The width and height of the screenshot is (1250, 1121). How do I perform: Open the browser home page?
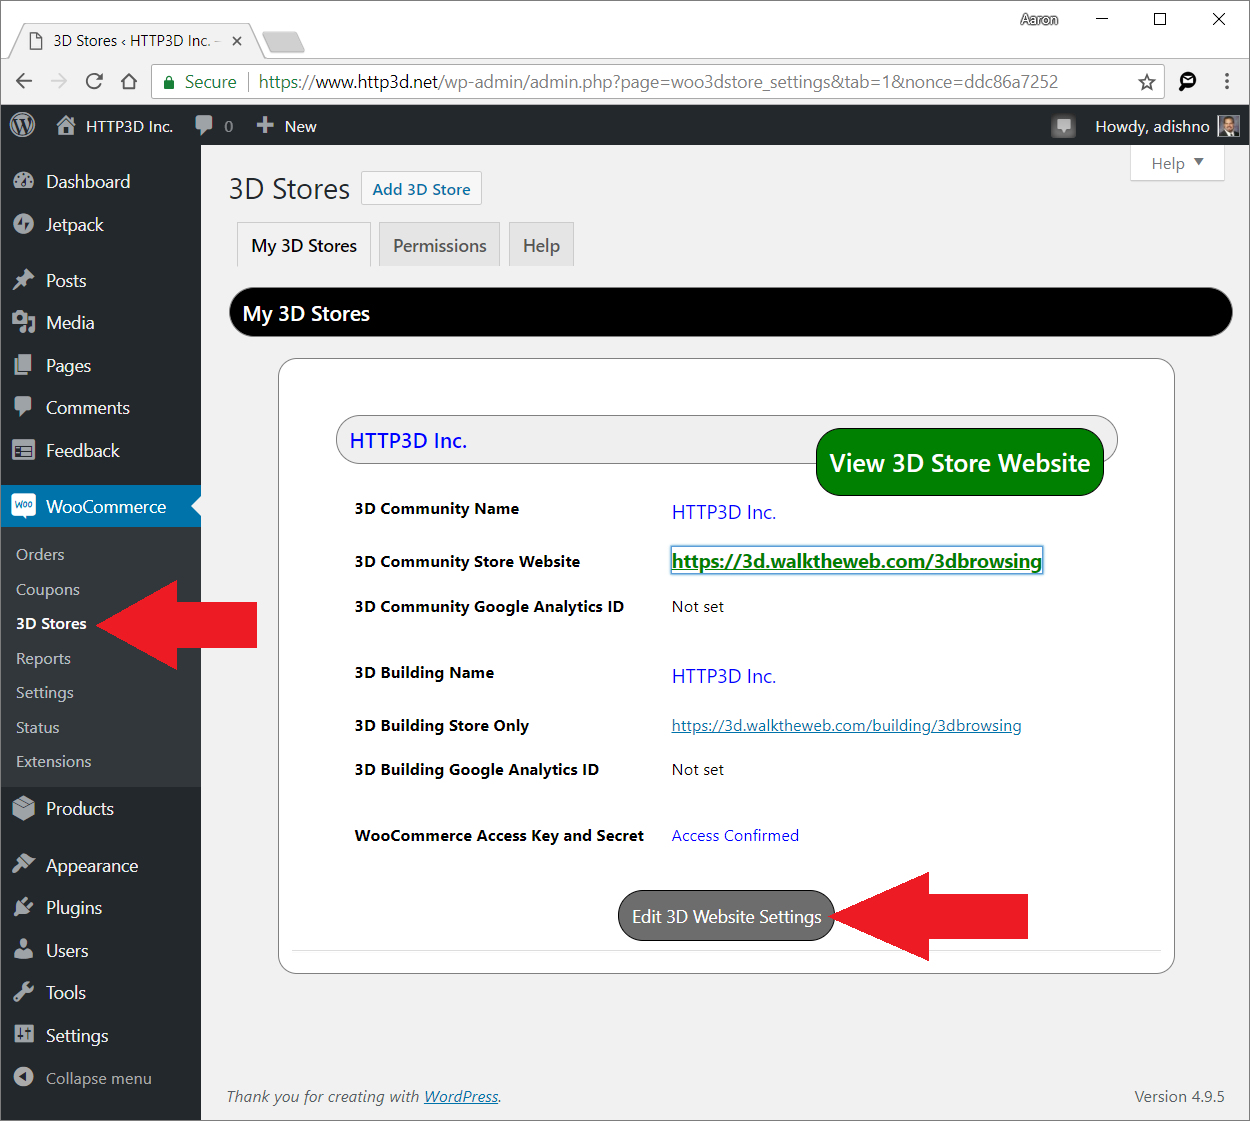129,82
